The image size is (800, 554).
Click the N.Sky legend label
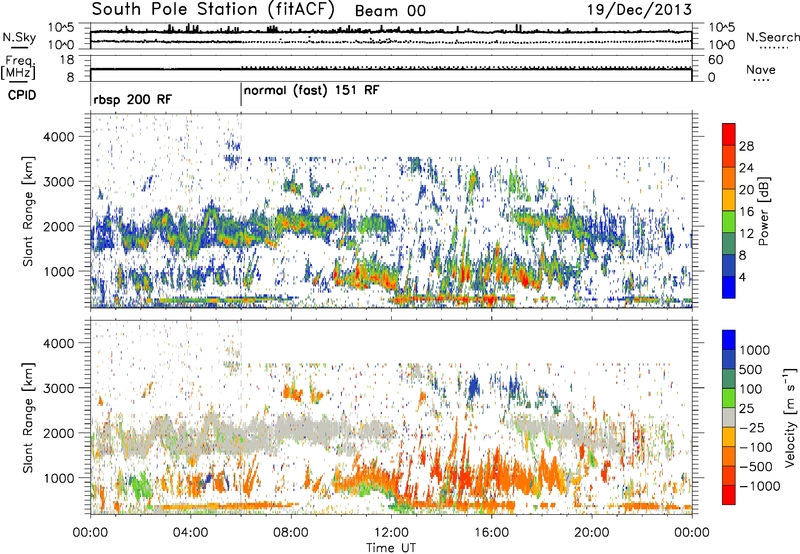(19, 38)
